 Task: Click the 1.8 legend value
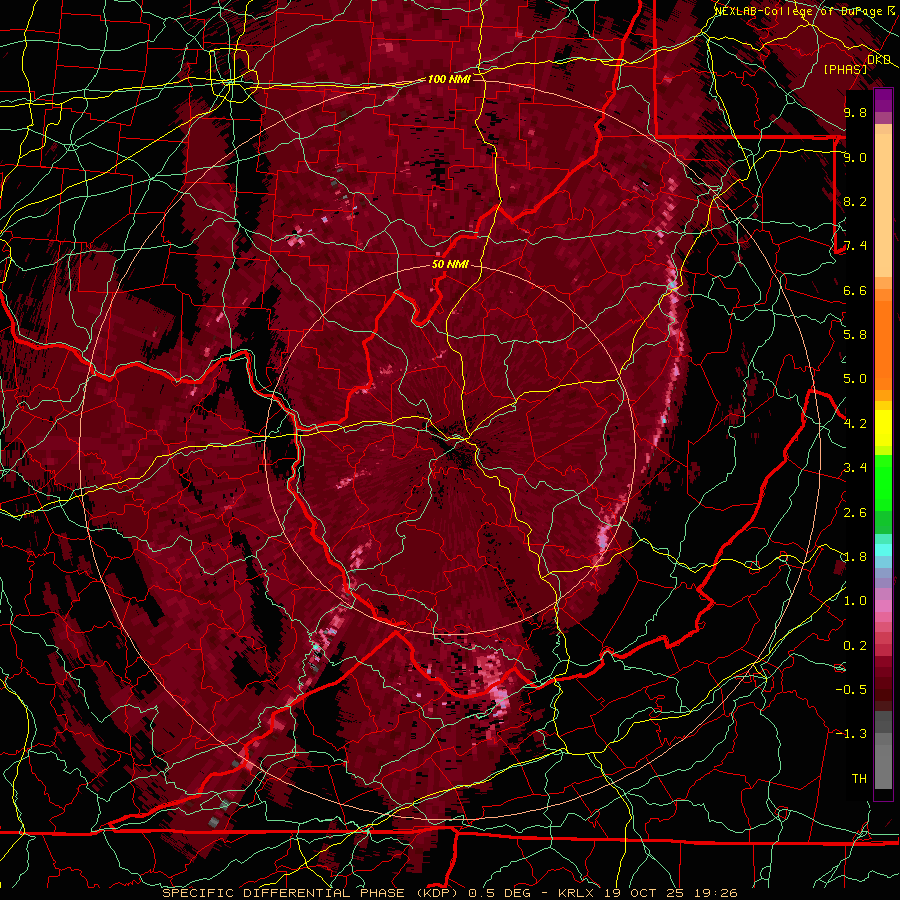coord(855,557)
